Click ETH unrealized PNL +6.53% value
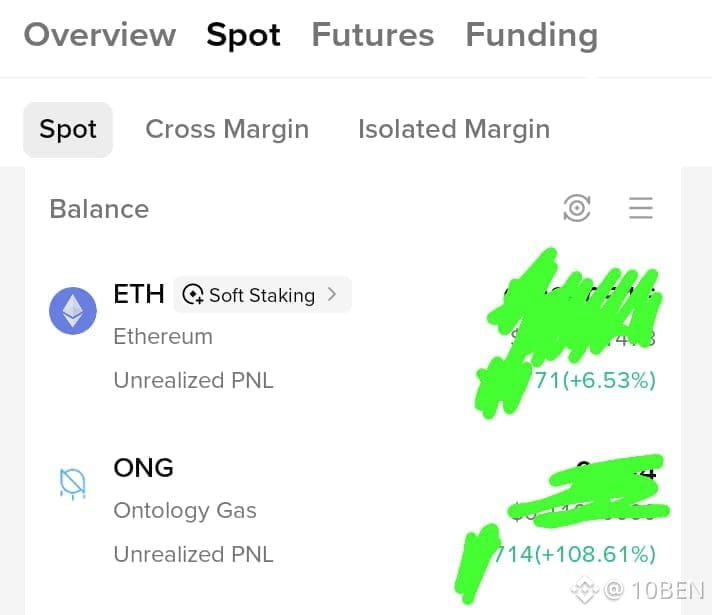 [x=595, y=380]
